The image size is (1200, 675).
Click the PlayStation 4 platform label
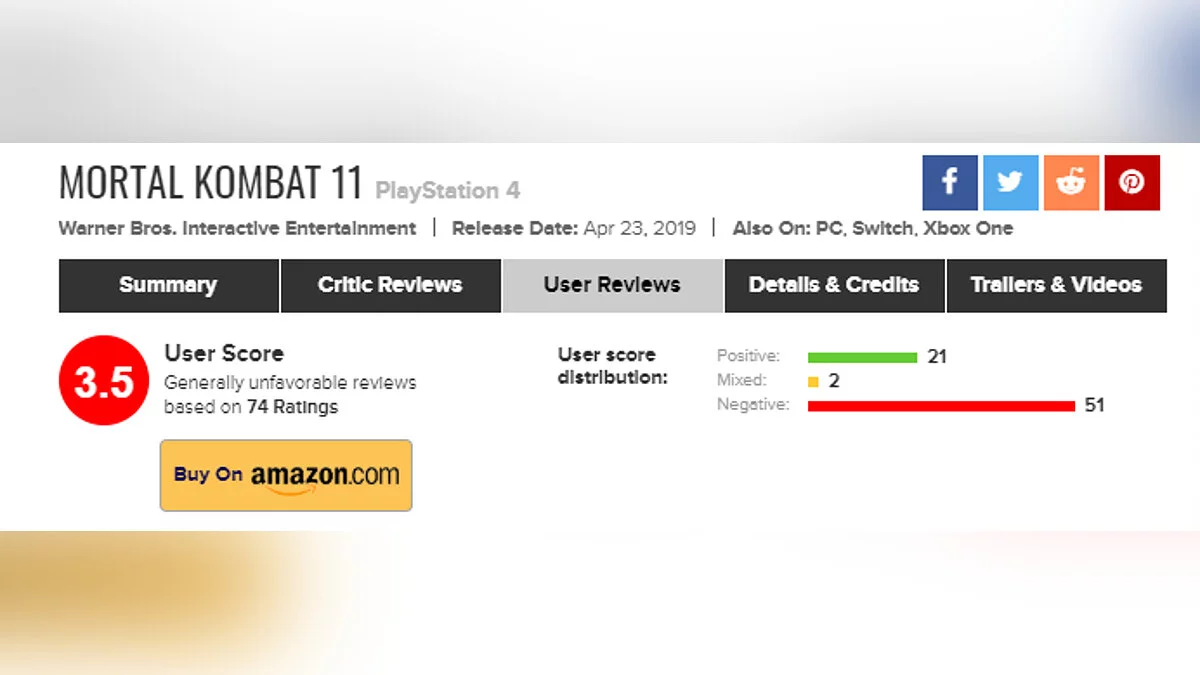click(447, 190)
